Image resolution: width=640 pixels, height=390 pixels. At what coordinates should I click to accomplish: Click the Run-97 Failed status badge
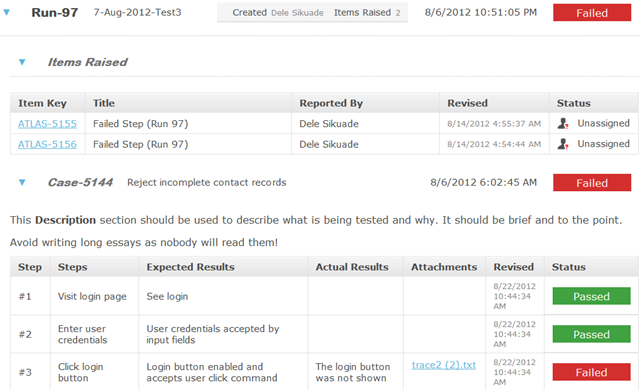[x=592, y=13]
